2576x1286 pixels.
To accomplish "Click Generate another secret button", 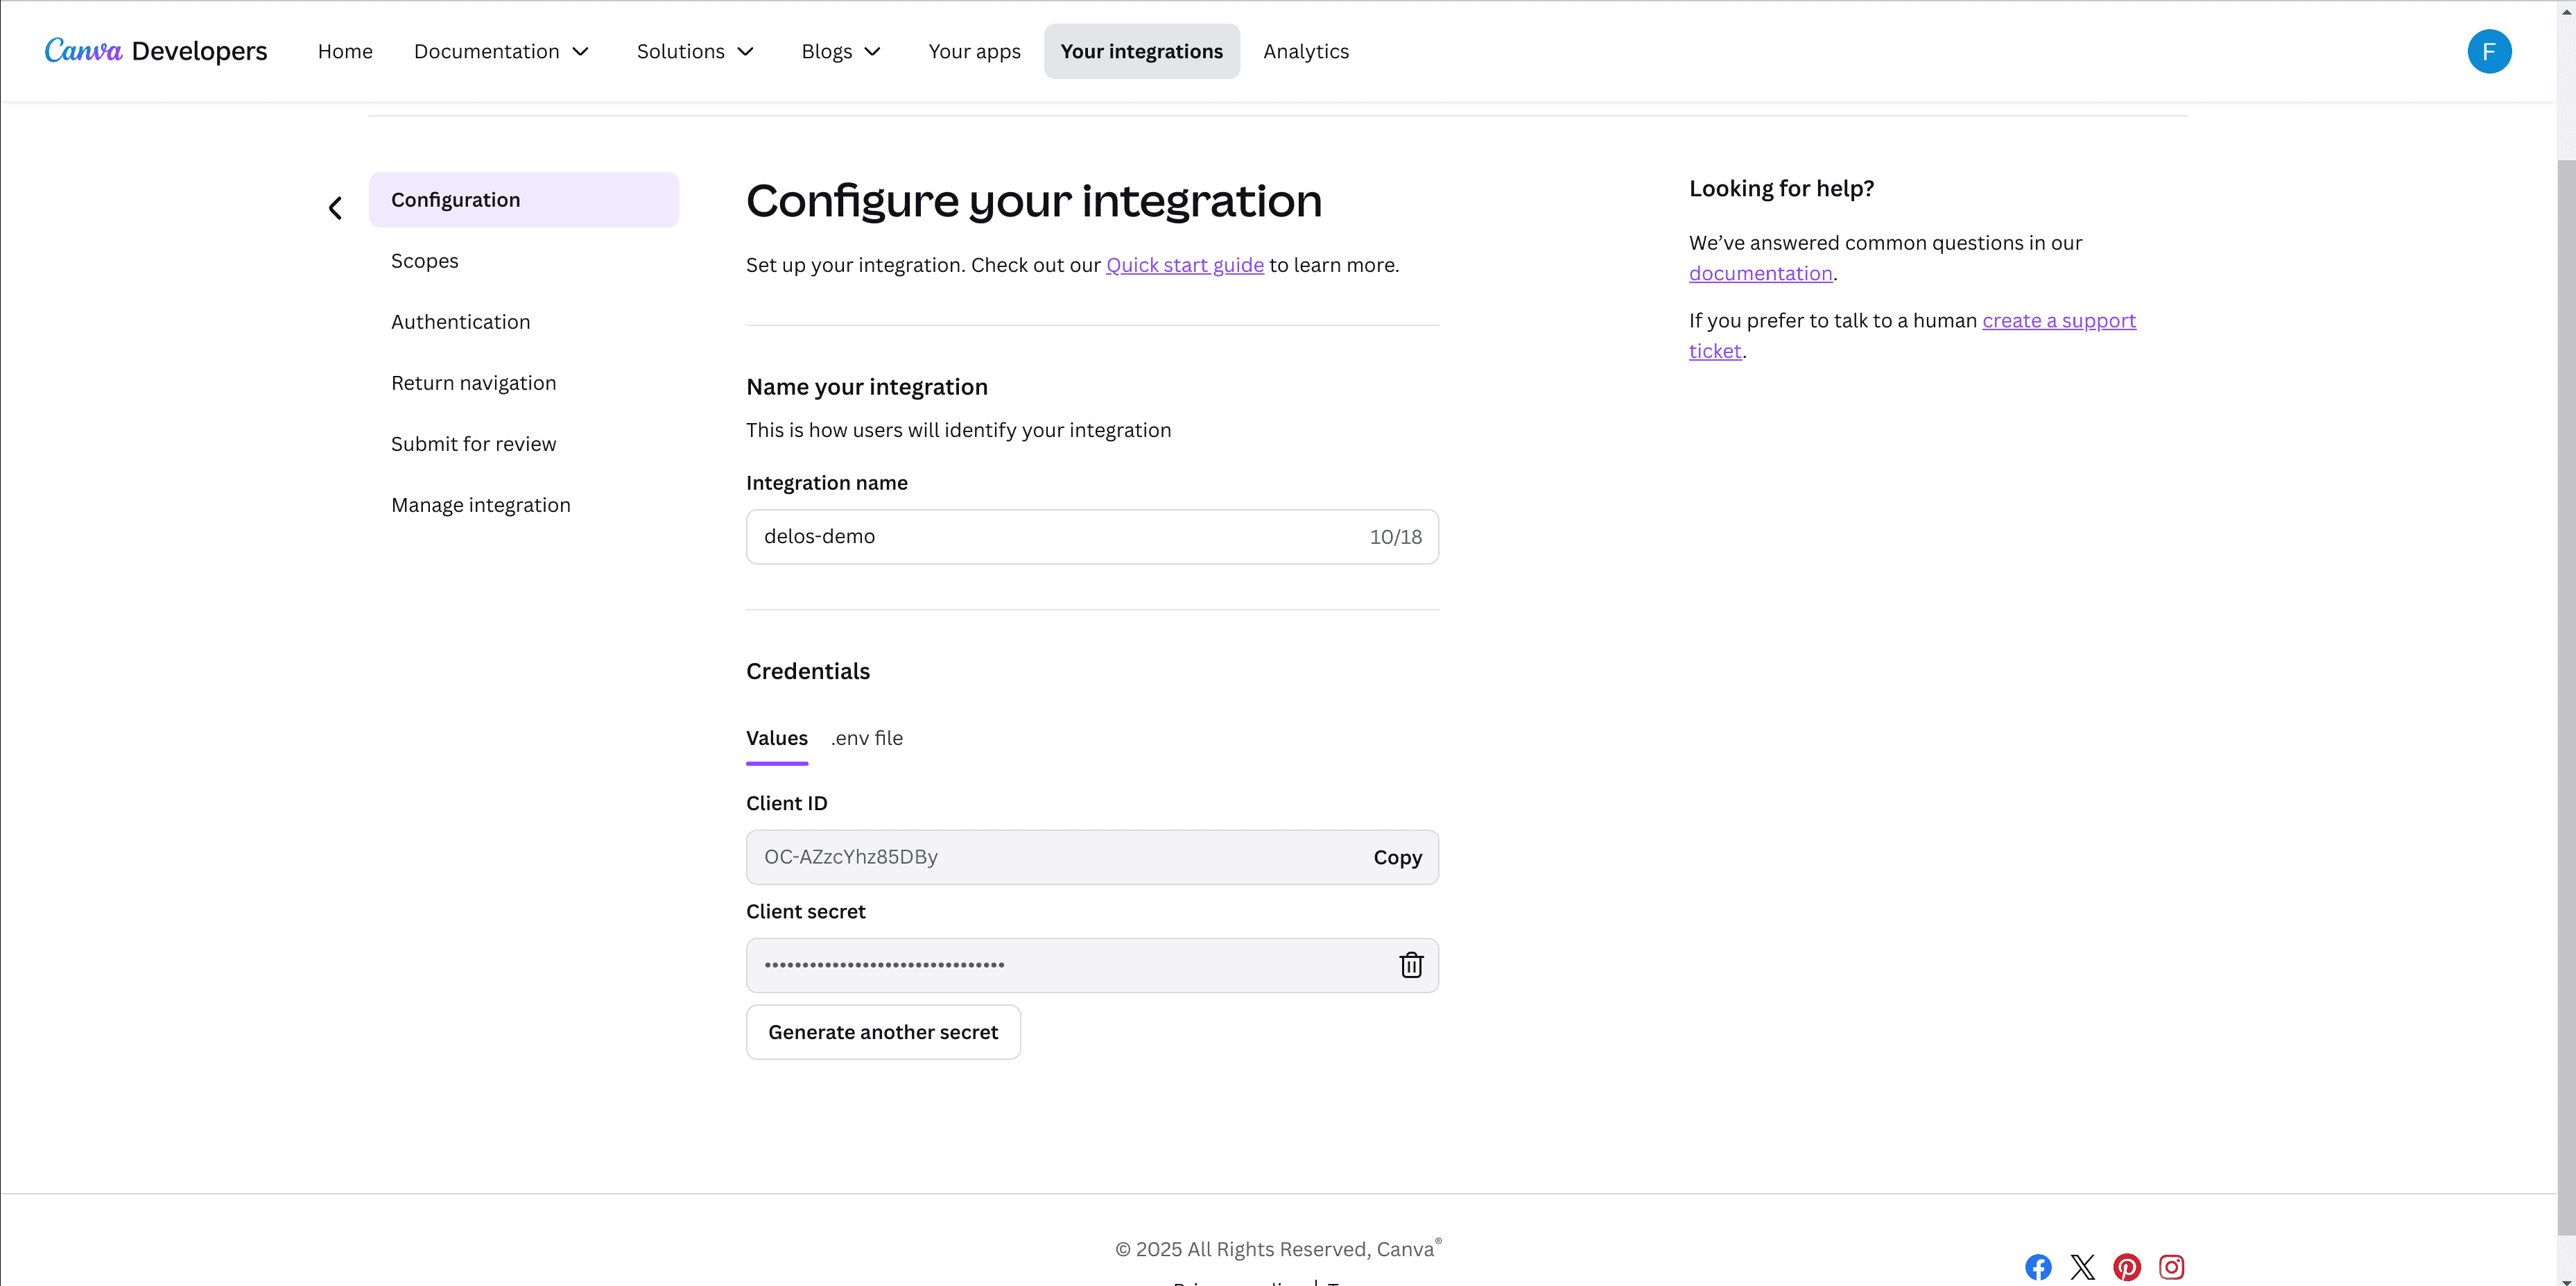I will [x=883, y=1032].
